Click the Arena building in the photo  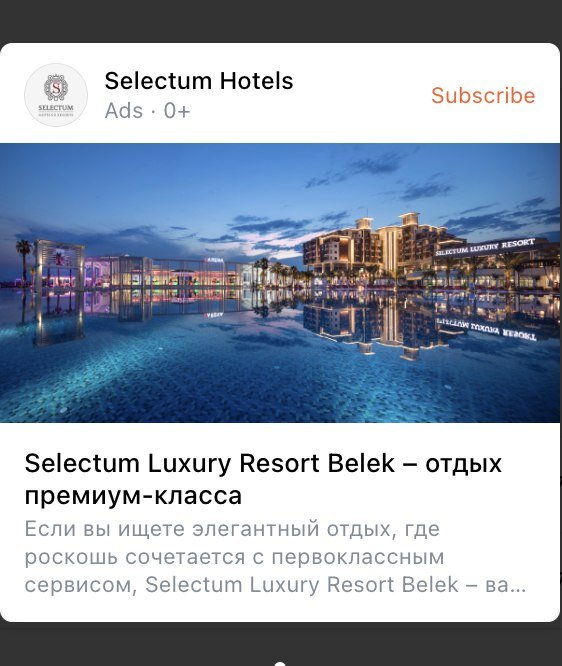215,272
